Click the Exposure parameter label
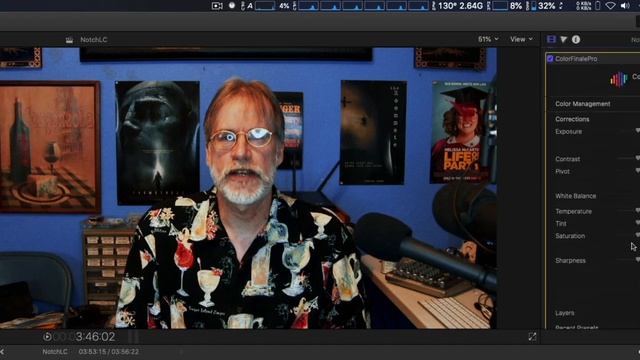This screenshot has height=360, width=640. coord(568,131)
